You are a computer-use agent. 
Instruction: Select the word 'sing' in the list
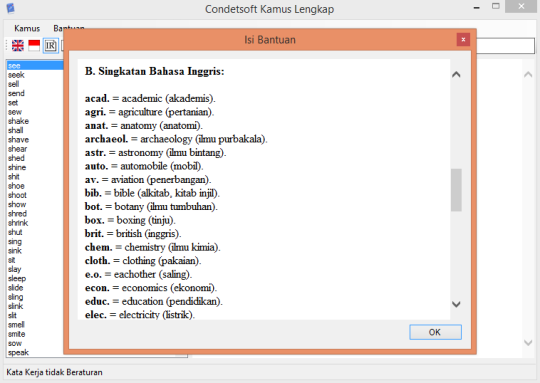(x=15, y=241)
